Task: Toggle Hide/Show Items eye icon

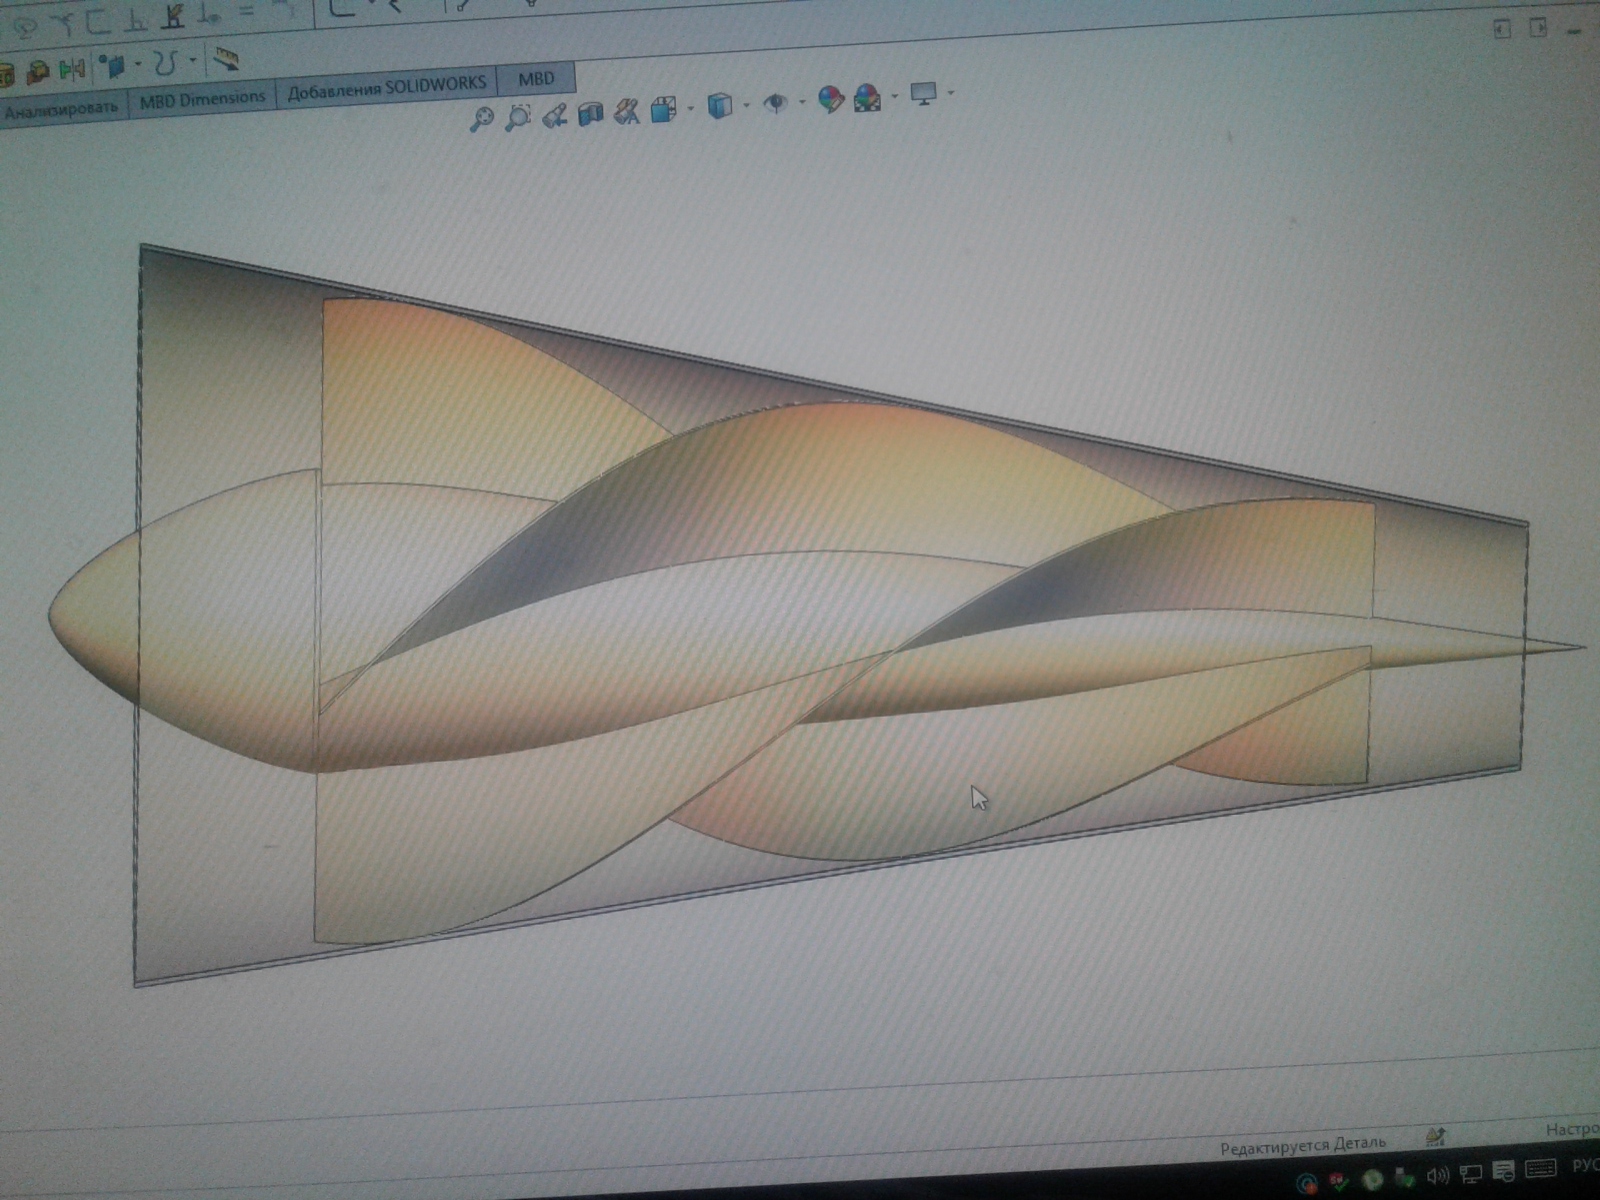Action: (774, 103)
